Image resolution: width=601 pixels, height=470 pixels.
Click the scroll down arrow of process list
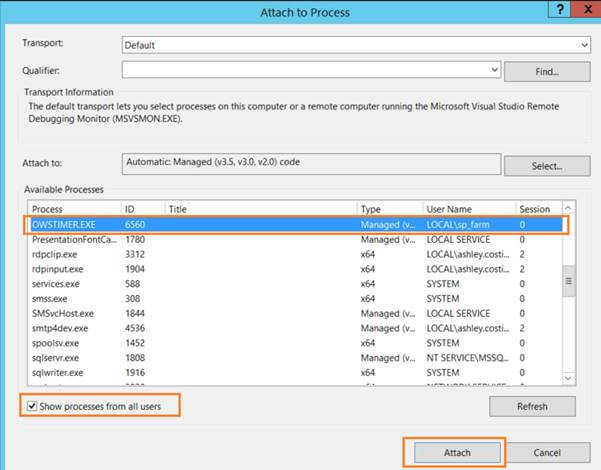pyautogui.click(x=568, y=378)
